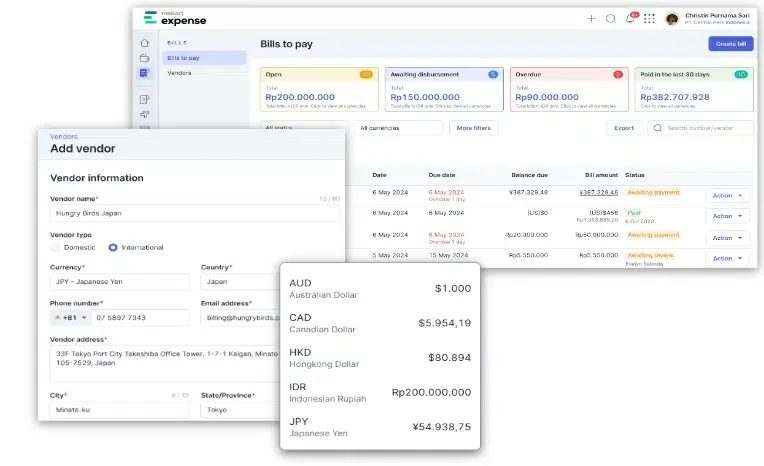Select CAD Canadian Dollar in currency list
This screenshot has width=764, height=466.
[x=380, y=323]
